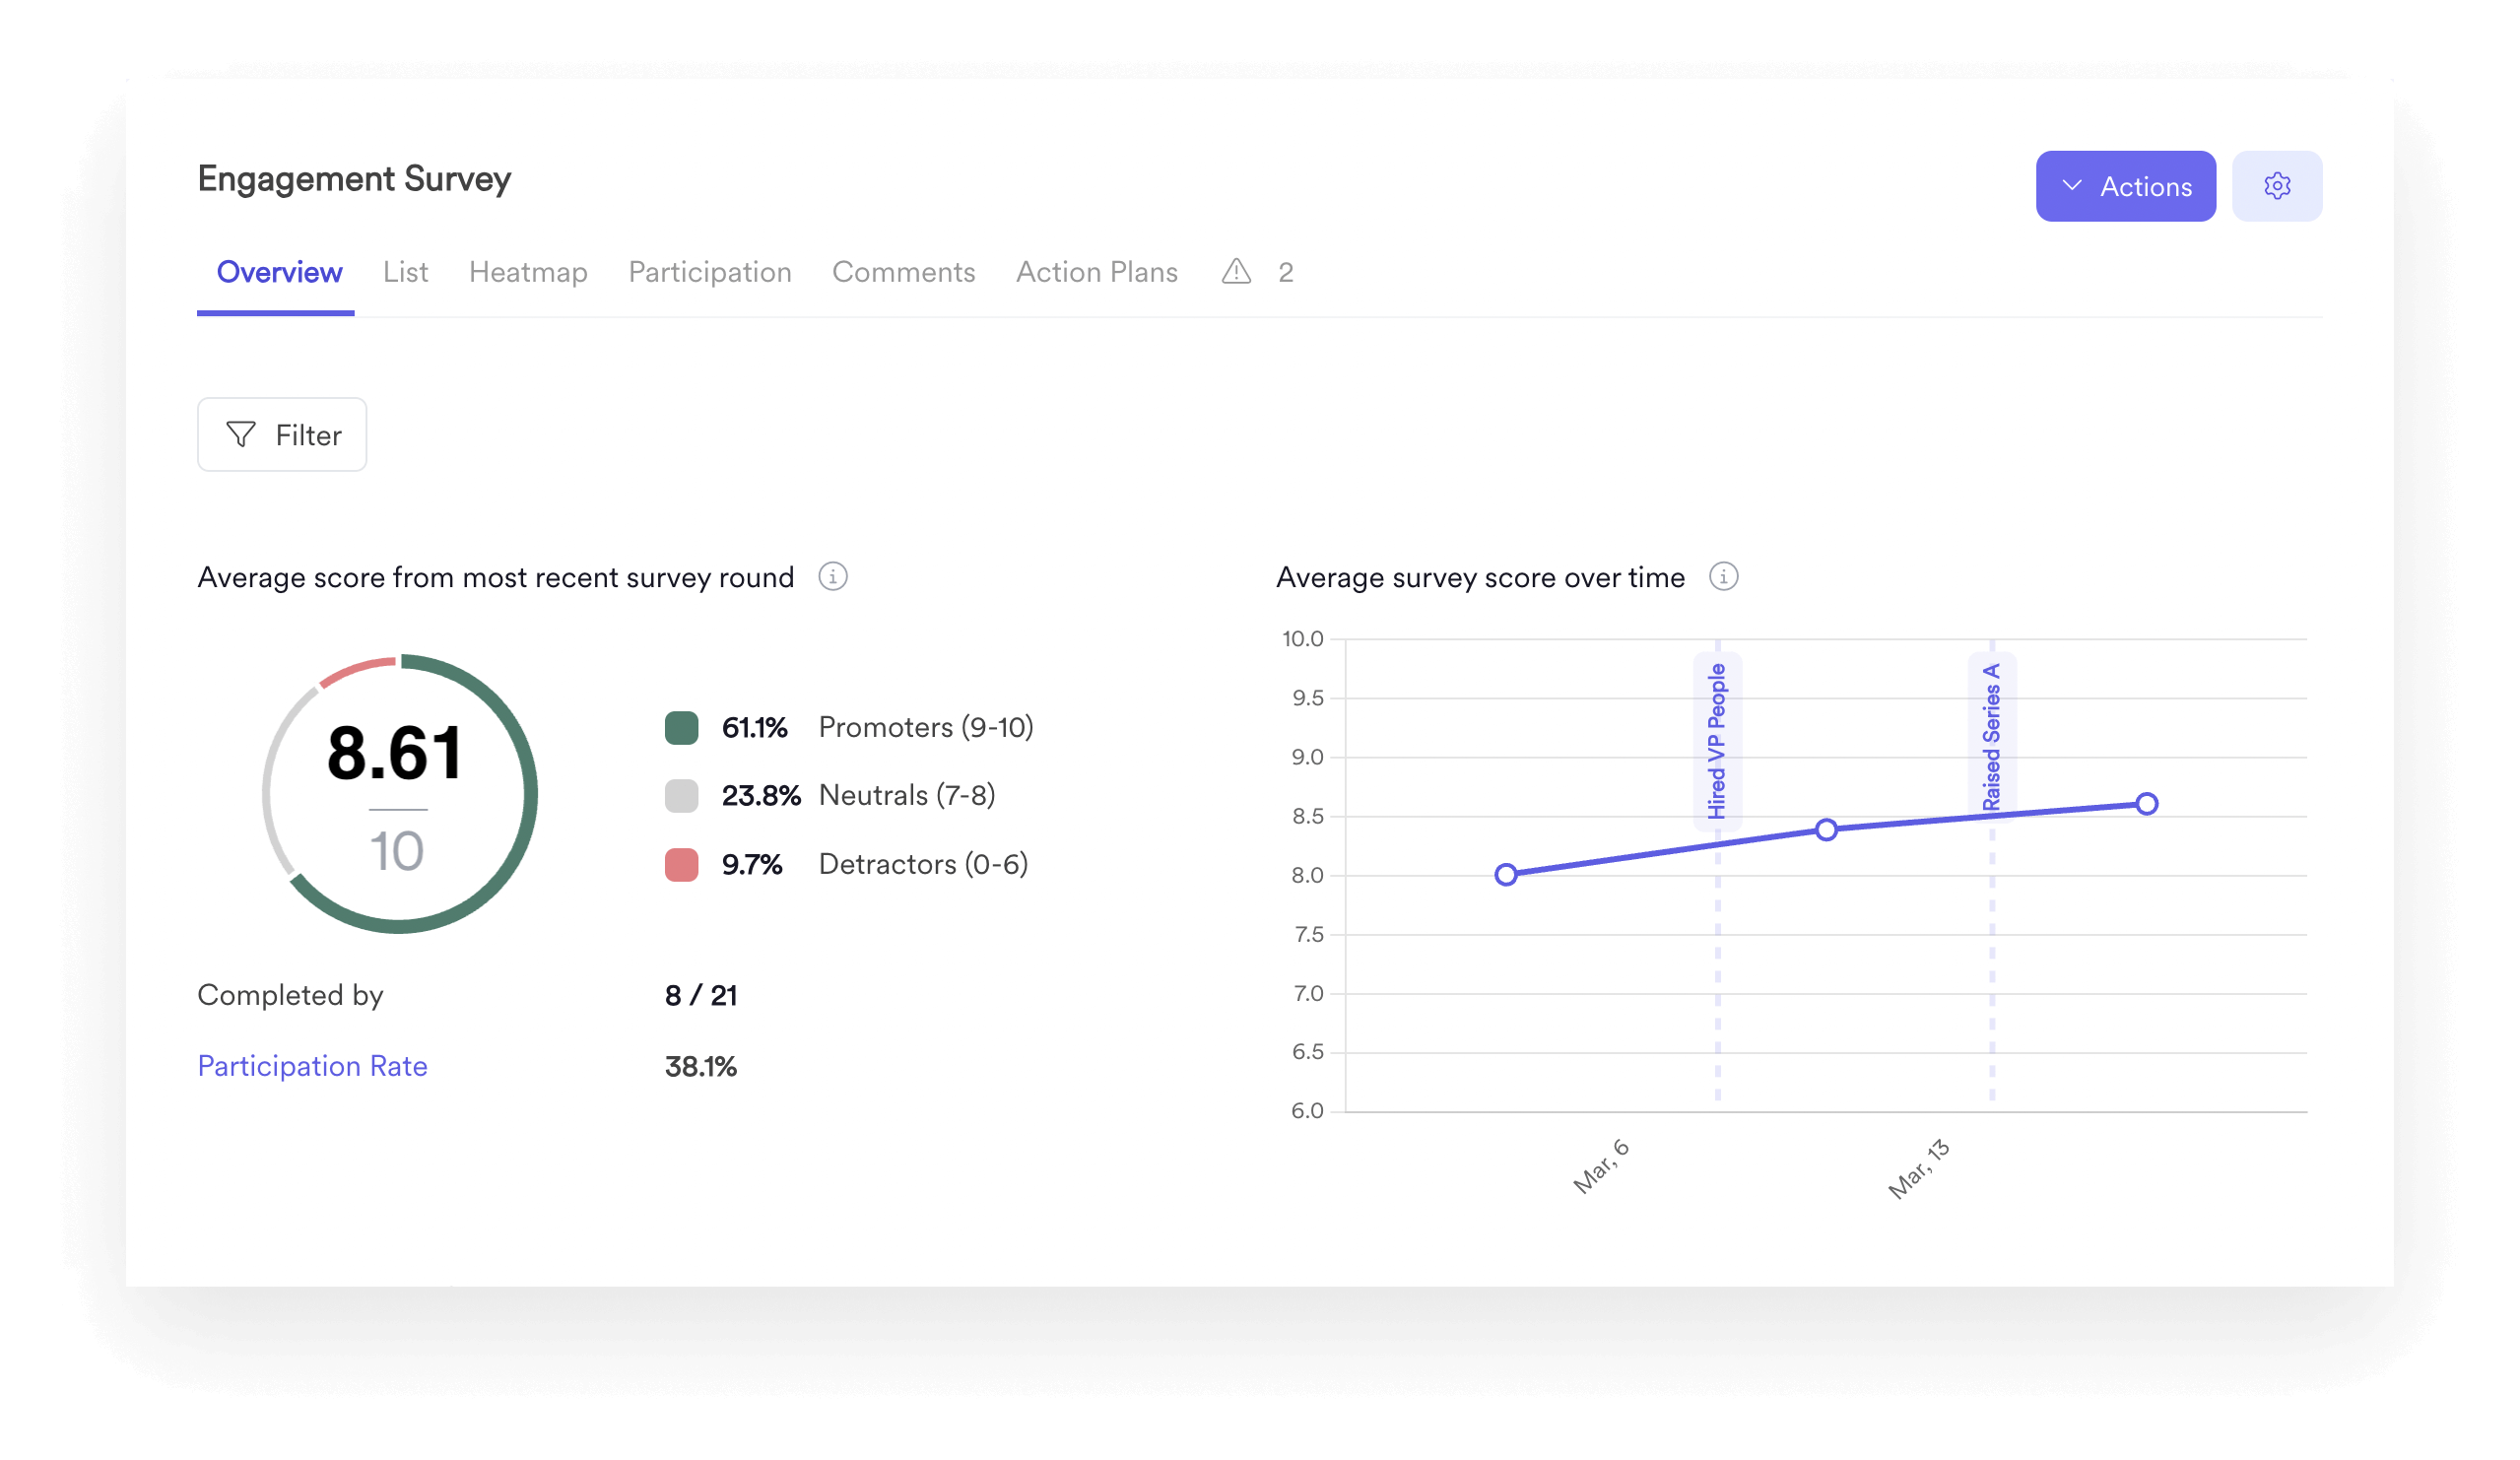Click the List tab
Screen dimensions: 2520x1460
pos(403,271)
